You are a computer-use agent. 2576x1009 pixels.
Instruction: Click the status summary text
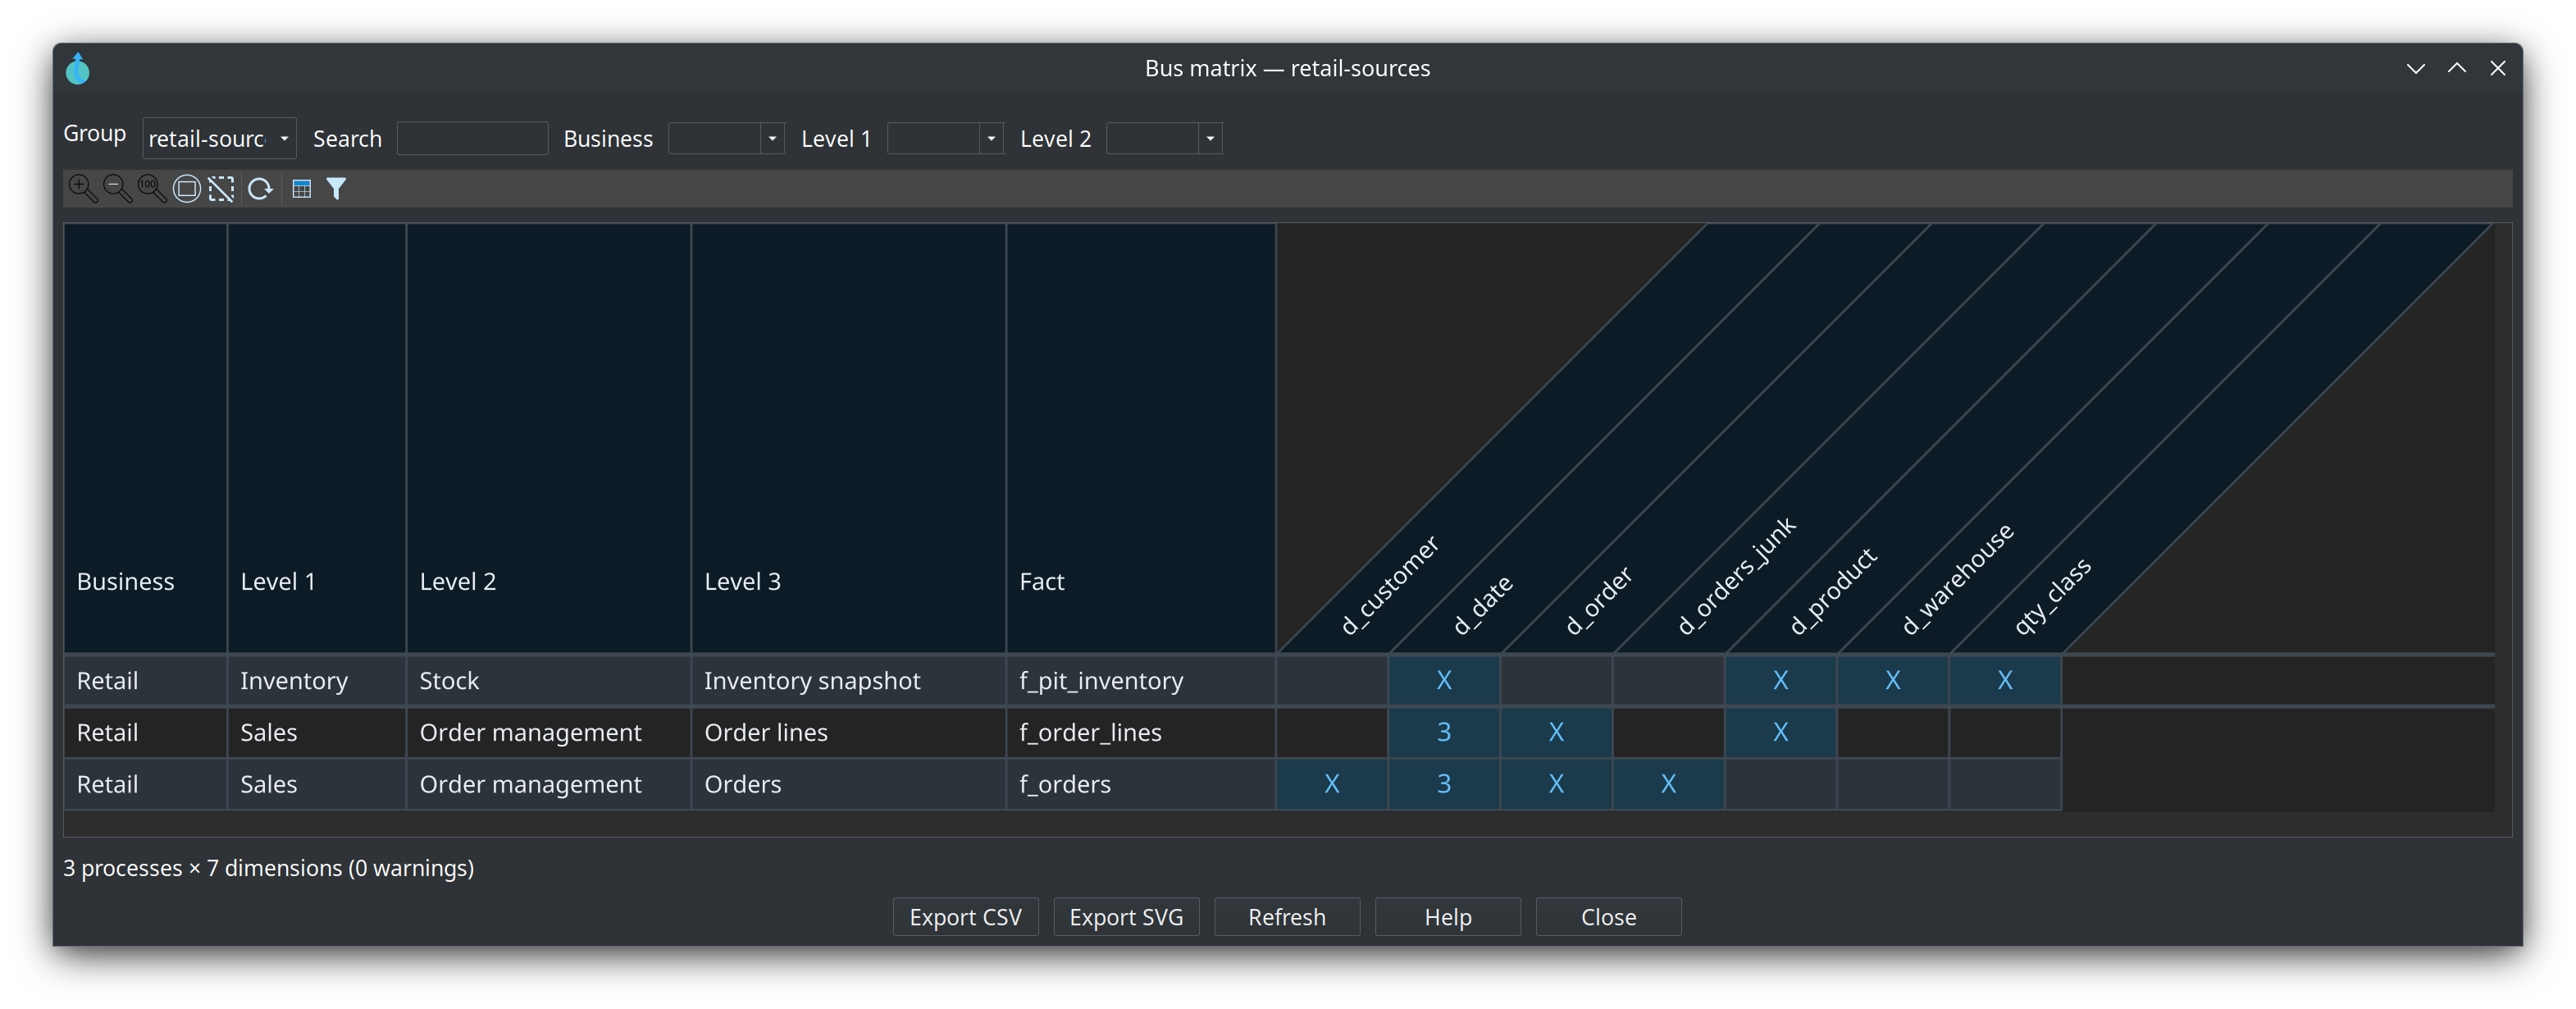pyautogui.click(x=268, y=867)
